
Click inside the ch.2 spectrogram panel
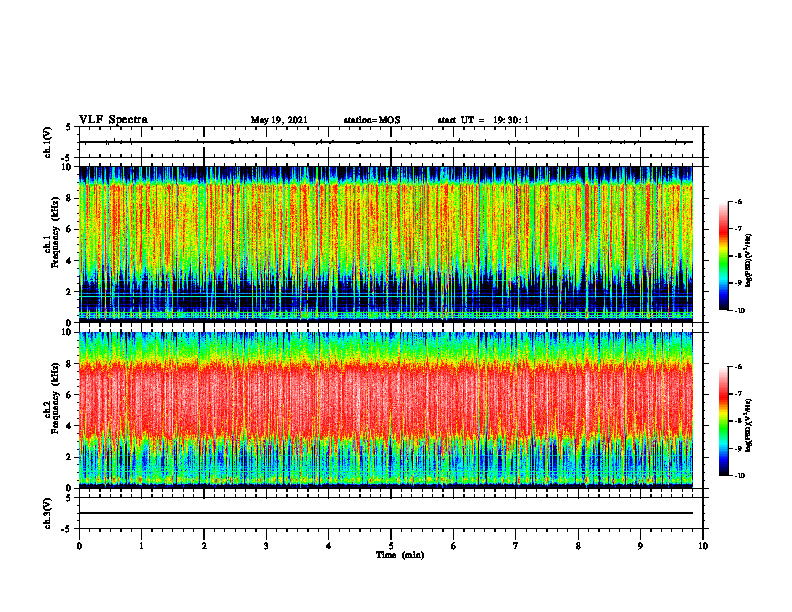coord(386,410)
